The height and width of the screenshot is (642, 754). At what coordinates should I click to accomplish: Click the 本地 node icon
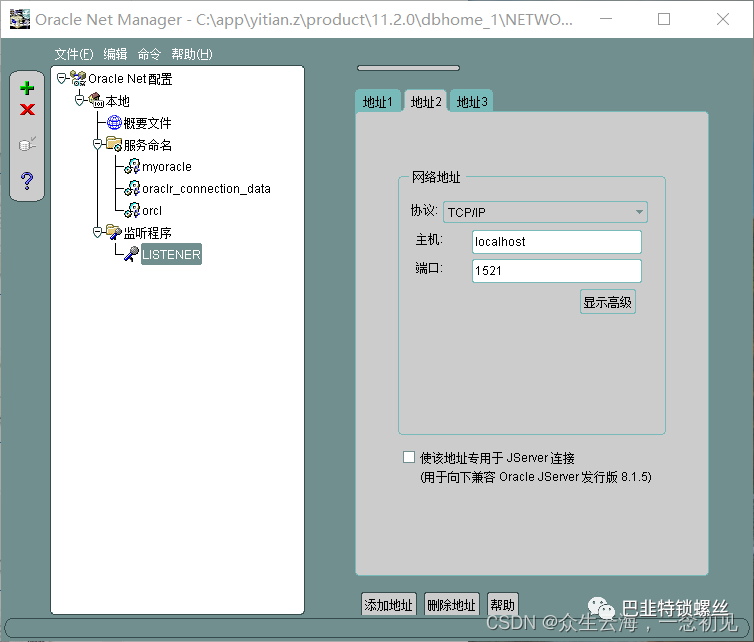coord(96,100)
